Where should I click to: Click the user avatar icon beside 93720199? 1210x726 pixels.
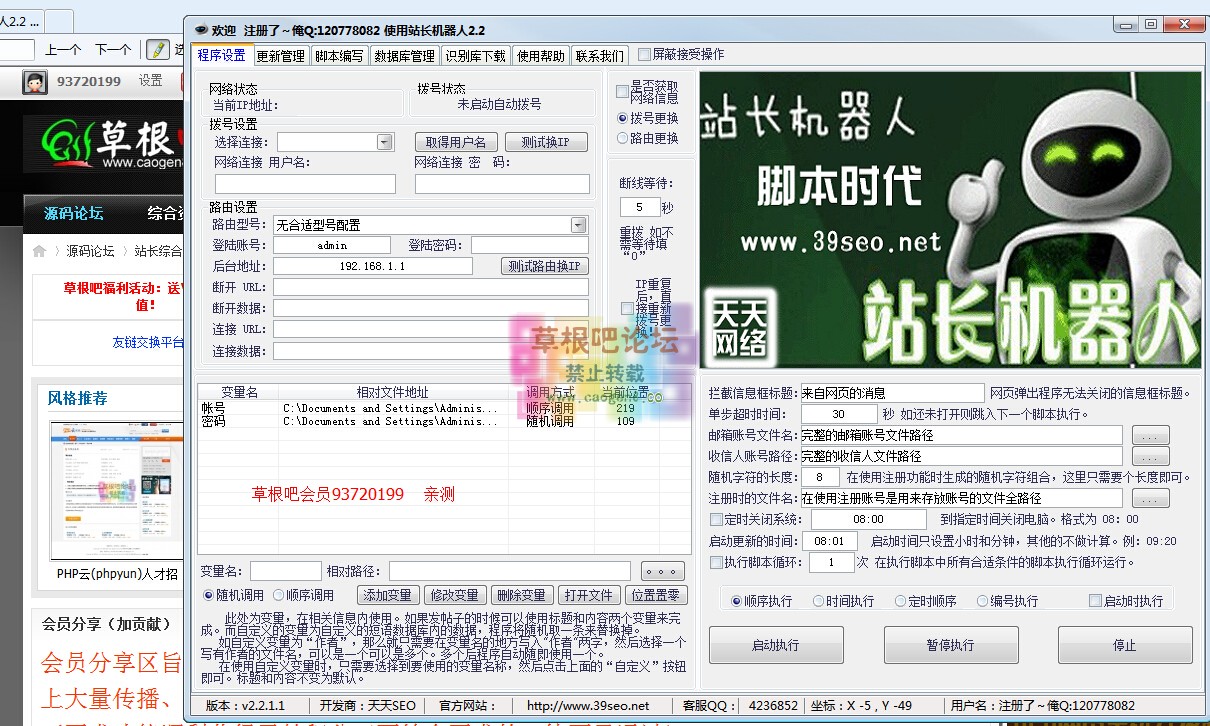coord(35,82)
